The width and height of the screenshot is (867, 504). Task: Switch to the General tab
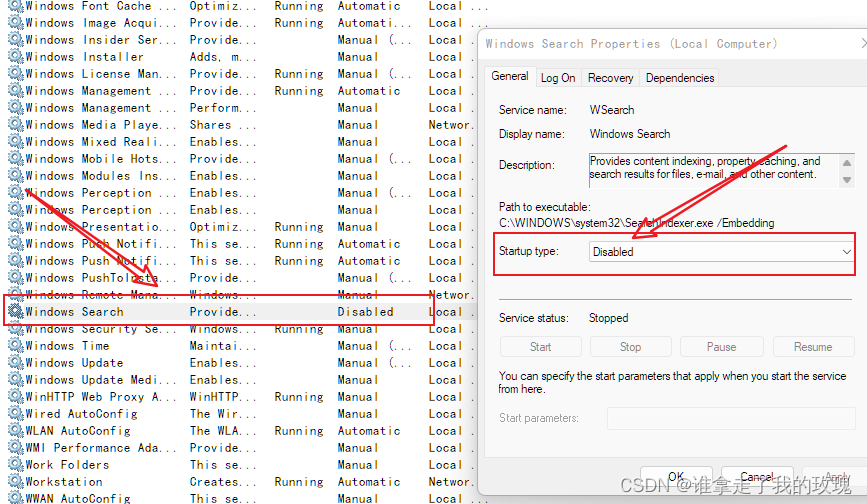tap(510, 76)
